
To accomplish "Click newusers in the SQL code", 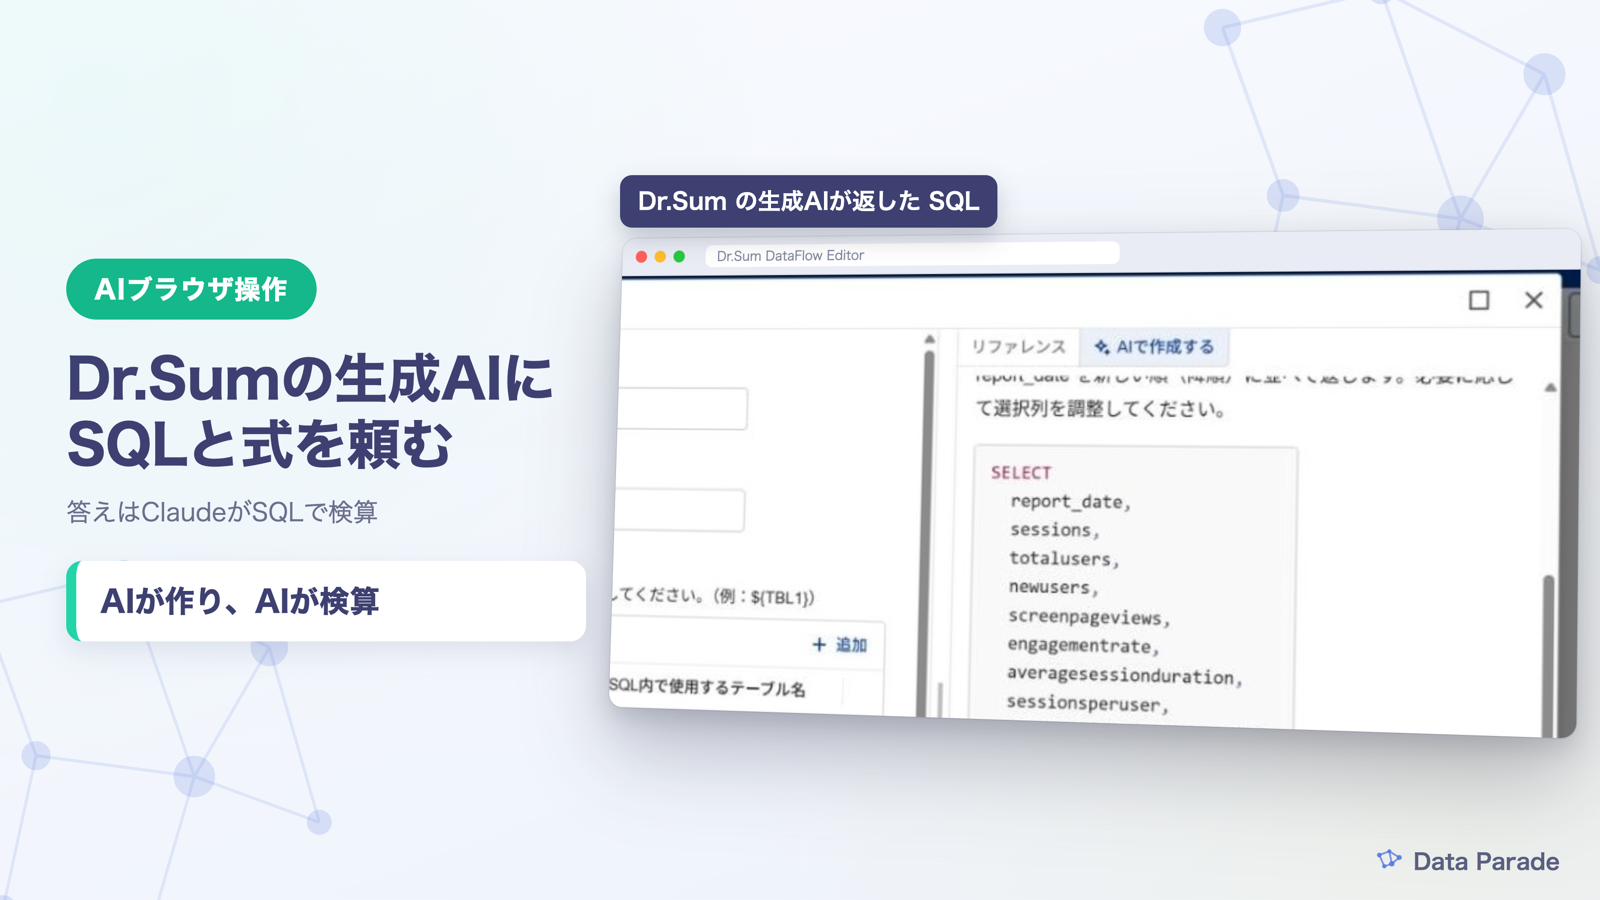I will tap(1049, 587).
